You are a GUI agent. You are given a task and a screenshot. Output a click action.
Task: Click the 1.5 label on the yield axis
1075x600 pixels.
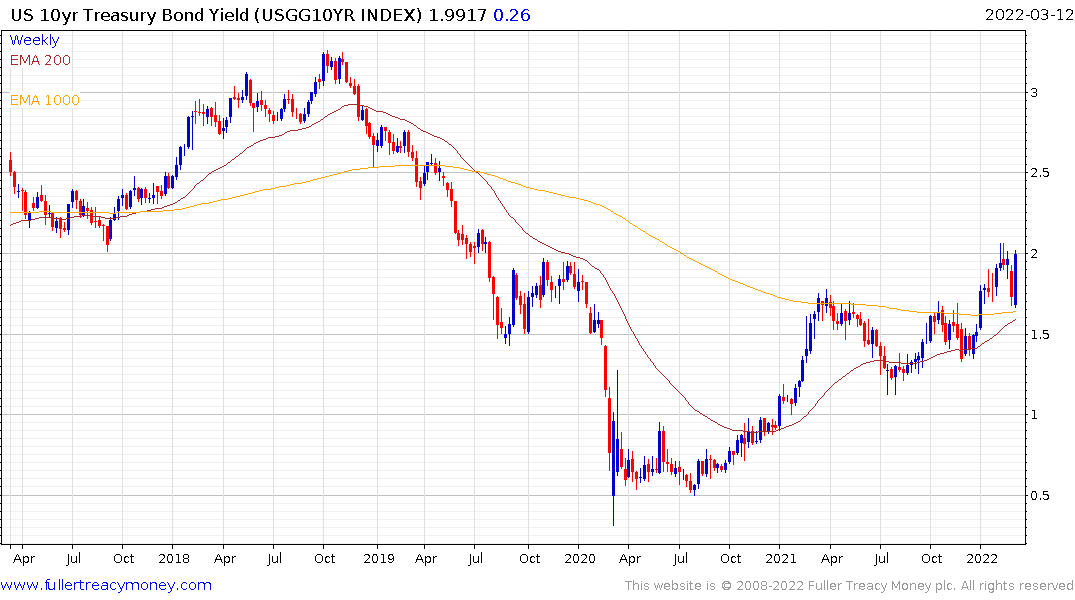[1040, 335]
